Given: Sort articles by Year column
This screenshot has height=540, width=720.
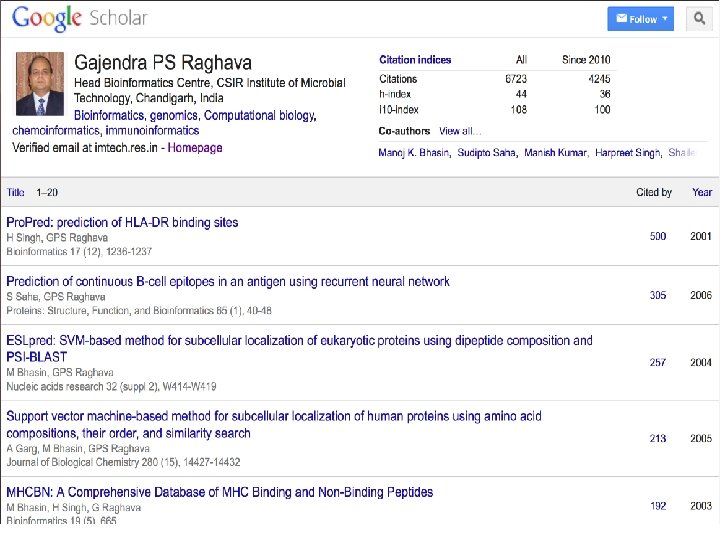Looking at the screenshot, I should (x=702, y=192).
